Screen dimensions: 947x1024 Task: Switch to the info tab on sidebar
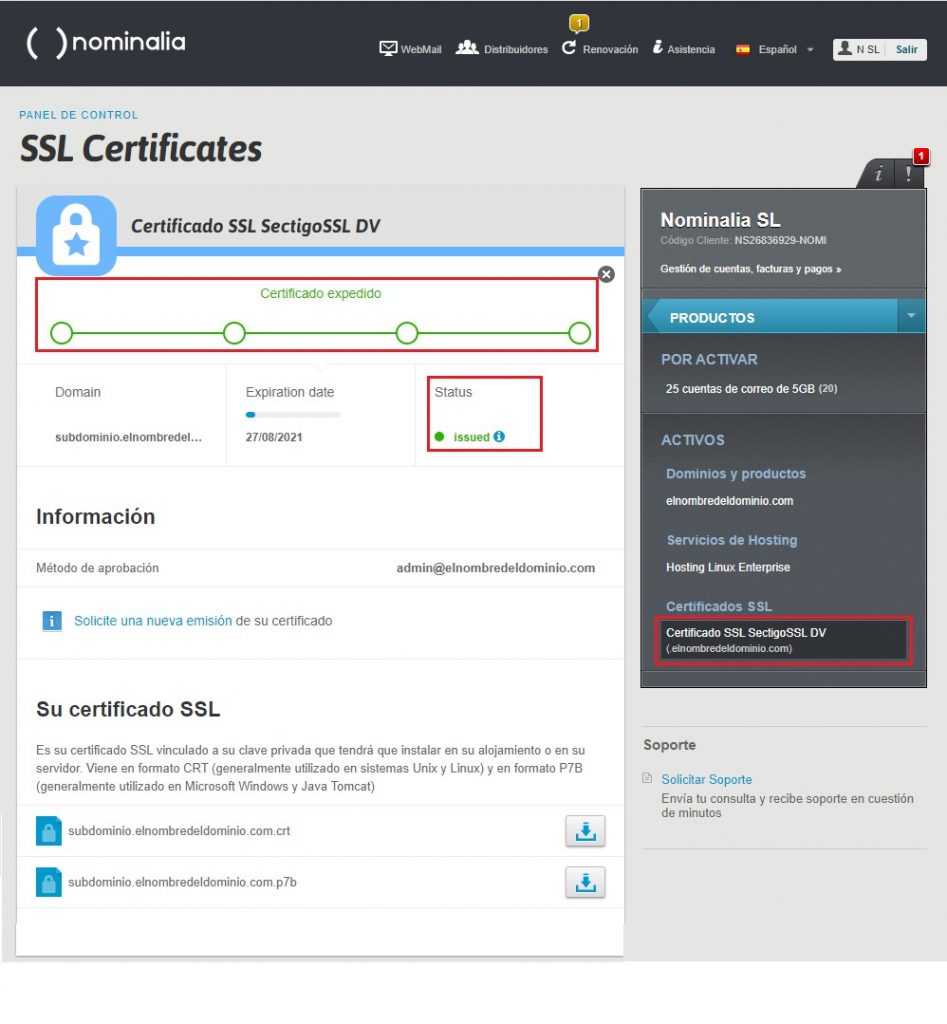[877, 173]
